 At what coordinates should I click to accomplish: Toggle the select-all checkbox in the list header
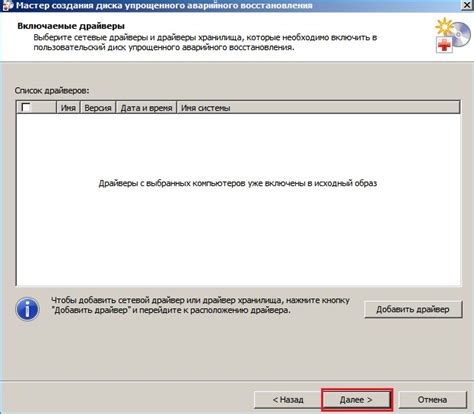pyautogui.click(x=25, y=107)
